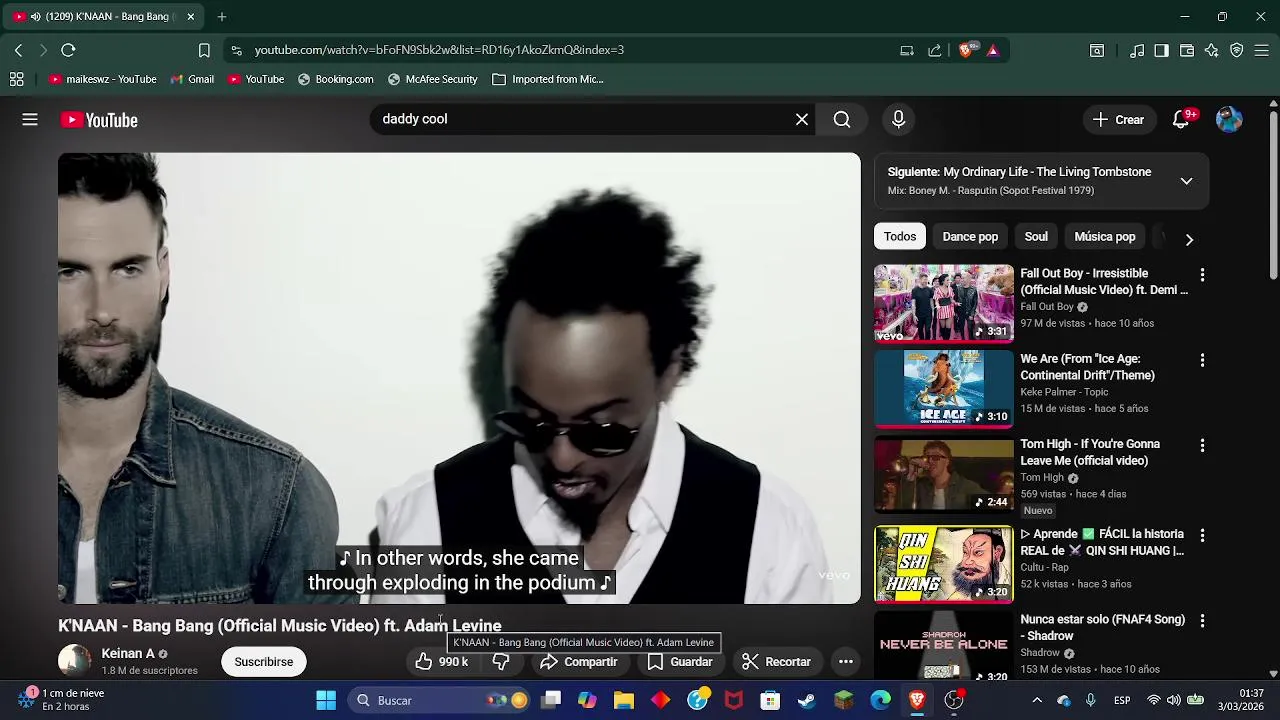Click the address bar URL
This screenshot has width=1280, height=720.
[x=439, y=50]
